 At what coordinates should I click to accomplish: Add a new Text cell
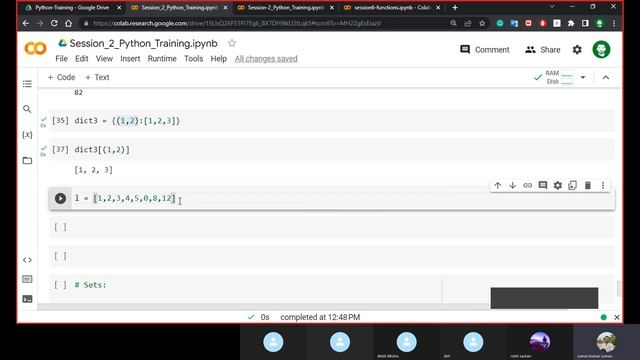pyautogui.click(x=97, y=77)
